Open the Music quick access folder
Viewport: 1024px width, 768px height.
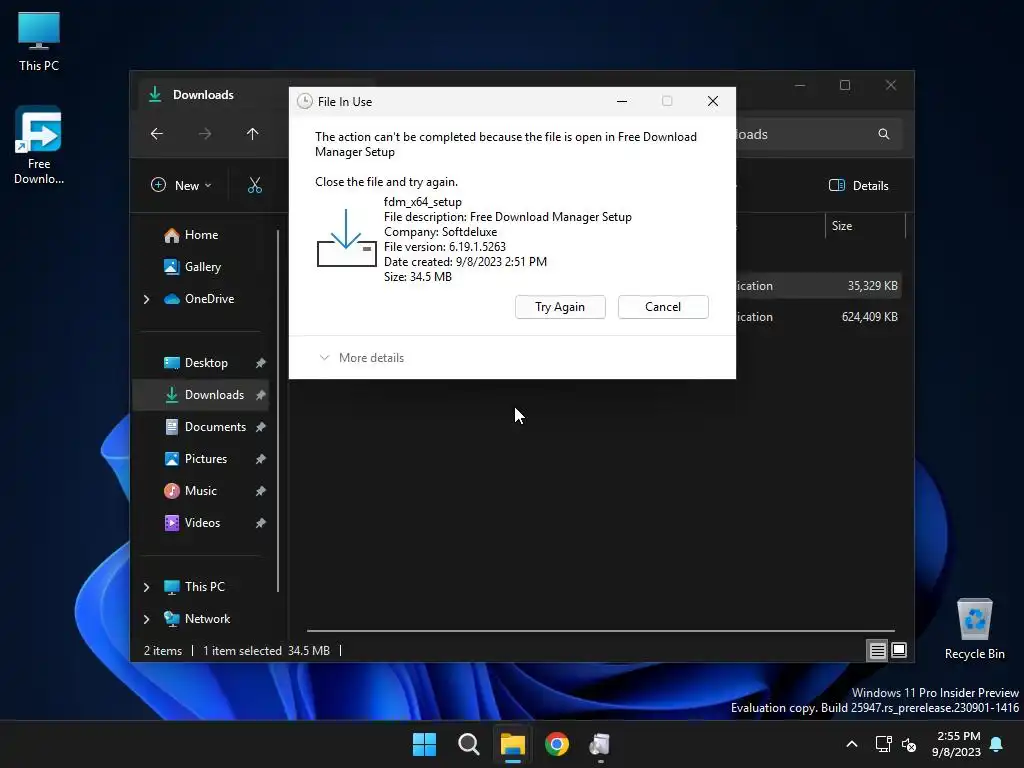(x=200, y=490)
